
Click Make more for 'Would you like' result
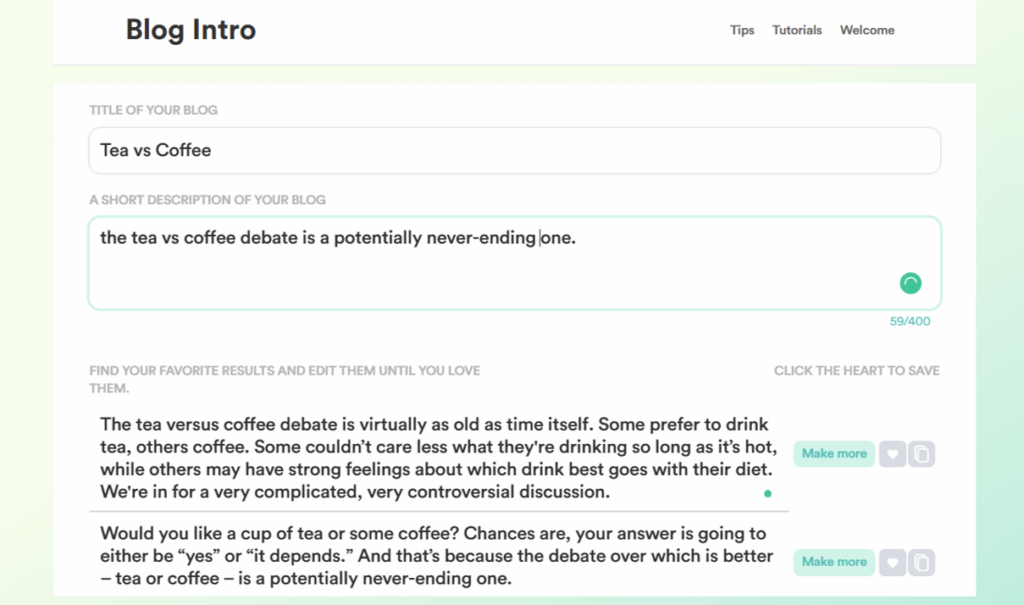[x=834, y=562]
